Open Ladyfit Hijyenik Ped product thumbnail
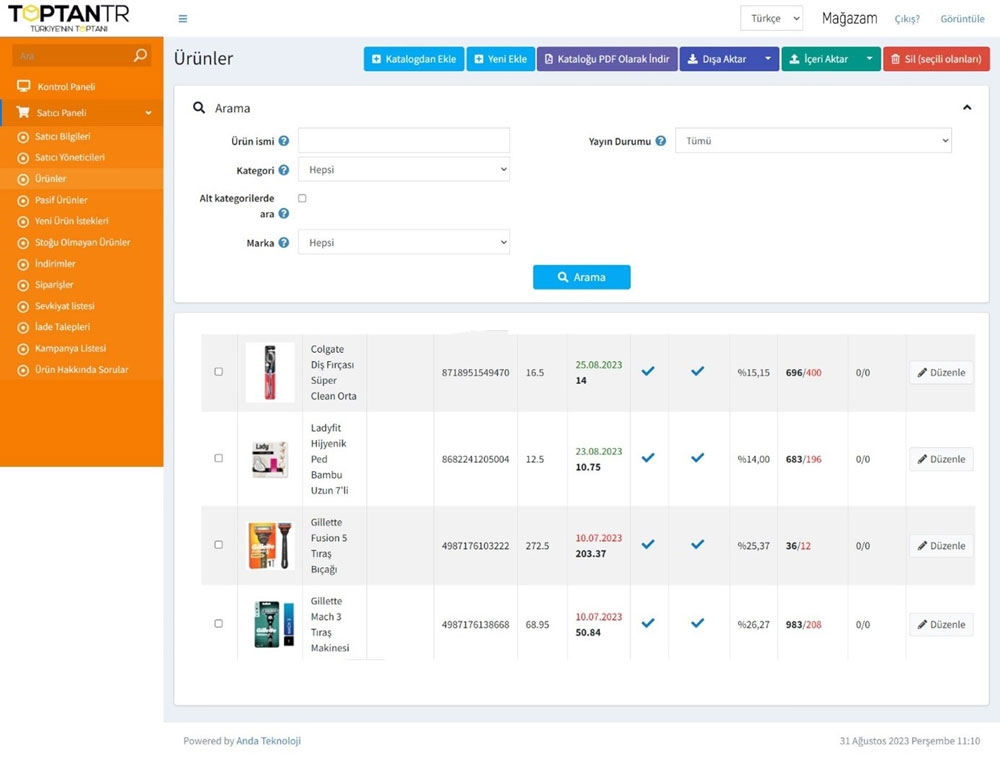Screen dimensions: 1000x758 [270, 459]
